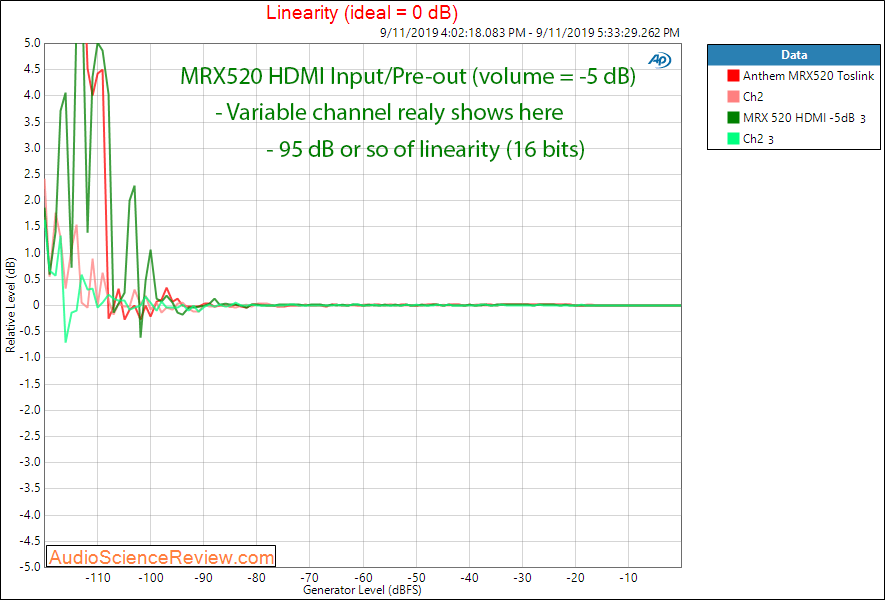
Task: Click the positive 1.0 tick on the vertical axis
Action: pyautogui.click(x=32, y=253)
